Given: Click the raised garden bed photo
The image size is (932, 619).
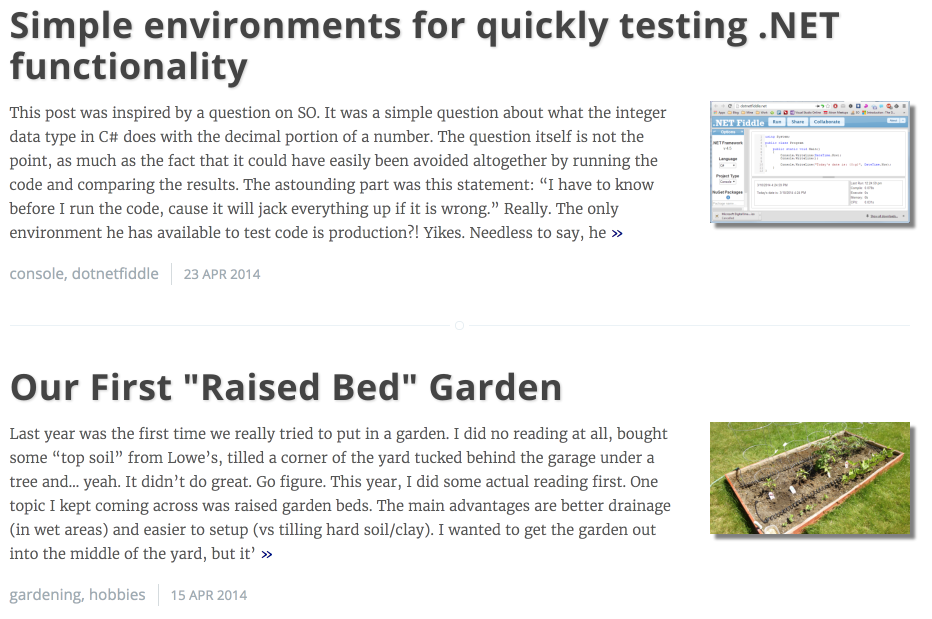Looking at the screenshot, I should tap(810, 478).
